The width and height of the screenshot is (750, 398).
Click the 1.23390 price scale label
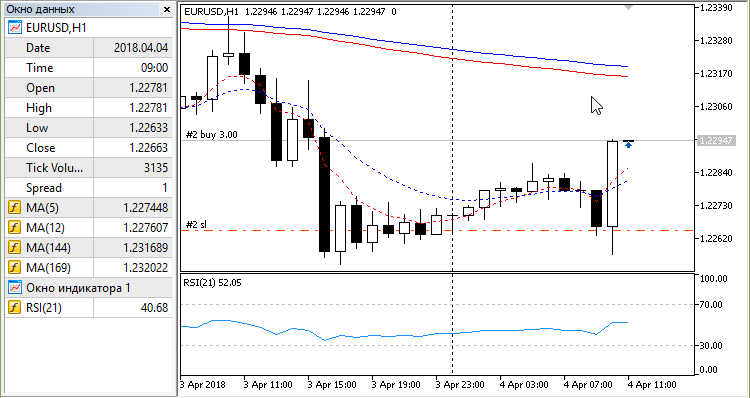(x=716, y=8)
